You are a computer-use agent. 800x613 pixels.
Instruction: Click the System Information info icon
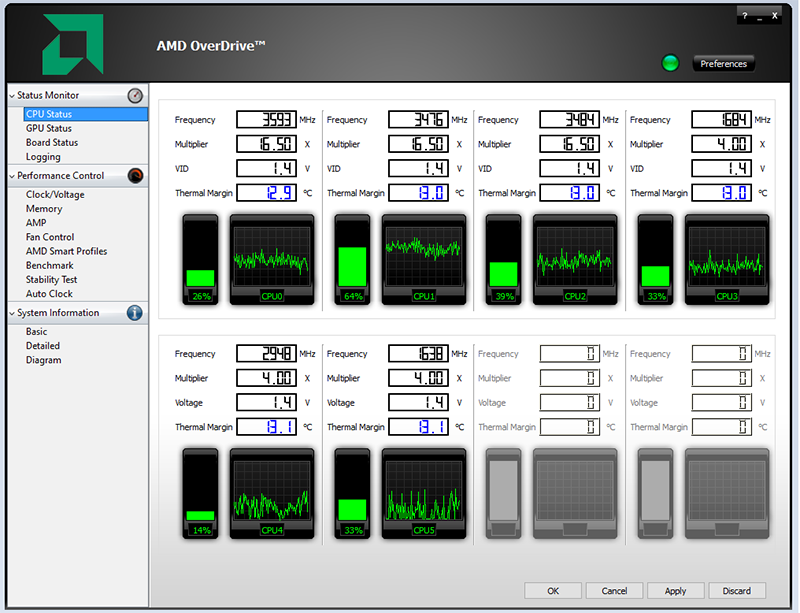[135, 313]
